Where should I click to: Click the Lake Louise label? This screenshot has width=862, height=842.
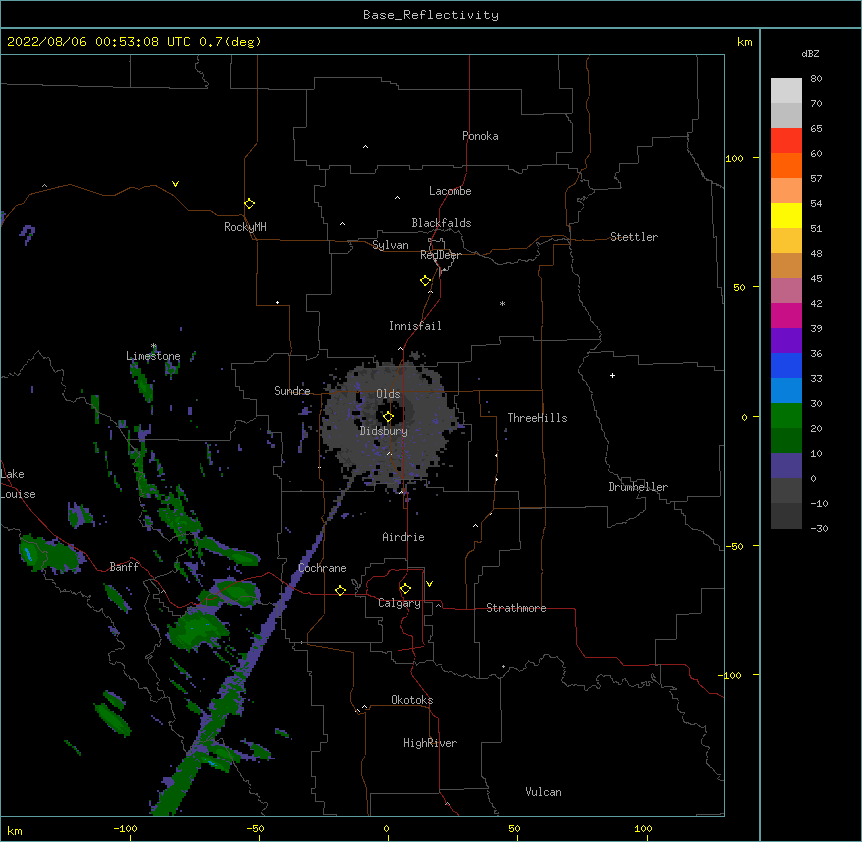point(18,484)
